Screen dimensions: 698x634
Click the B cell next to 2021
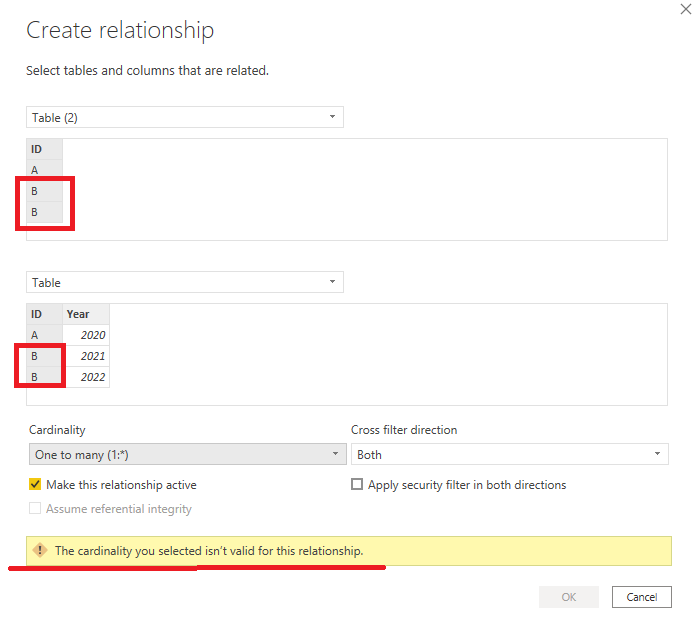click(45, 356)
